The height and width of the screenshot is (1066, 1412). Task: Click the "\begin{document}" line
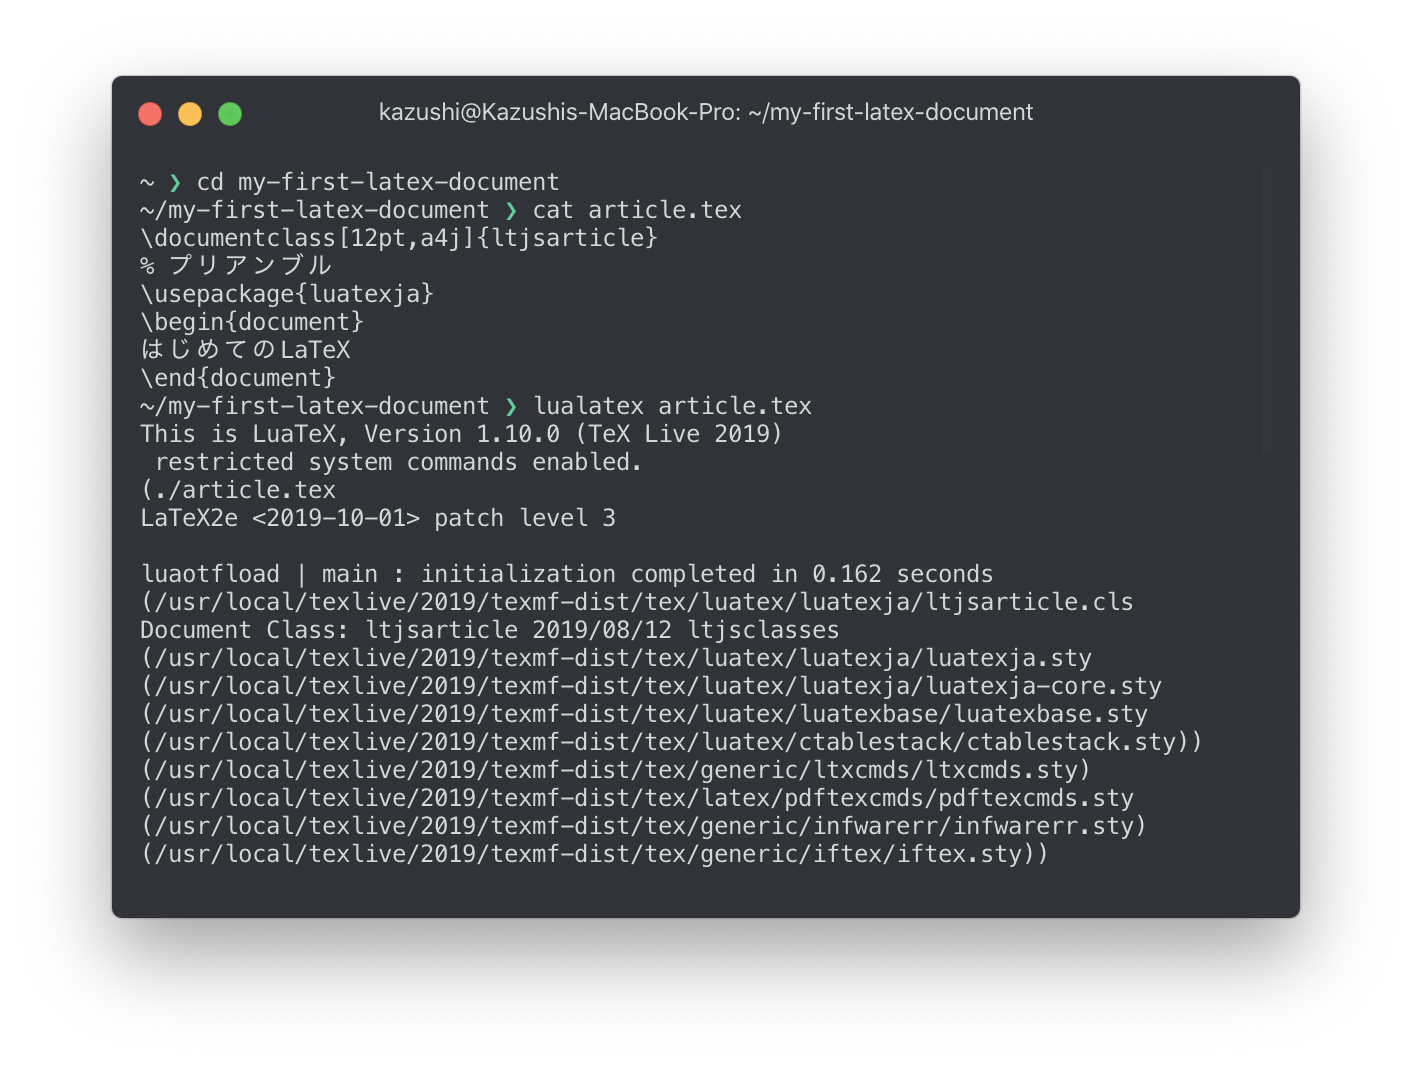252,322
